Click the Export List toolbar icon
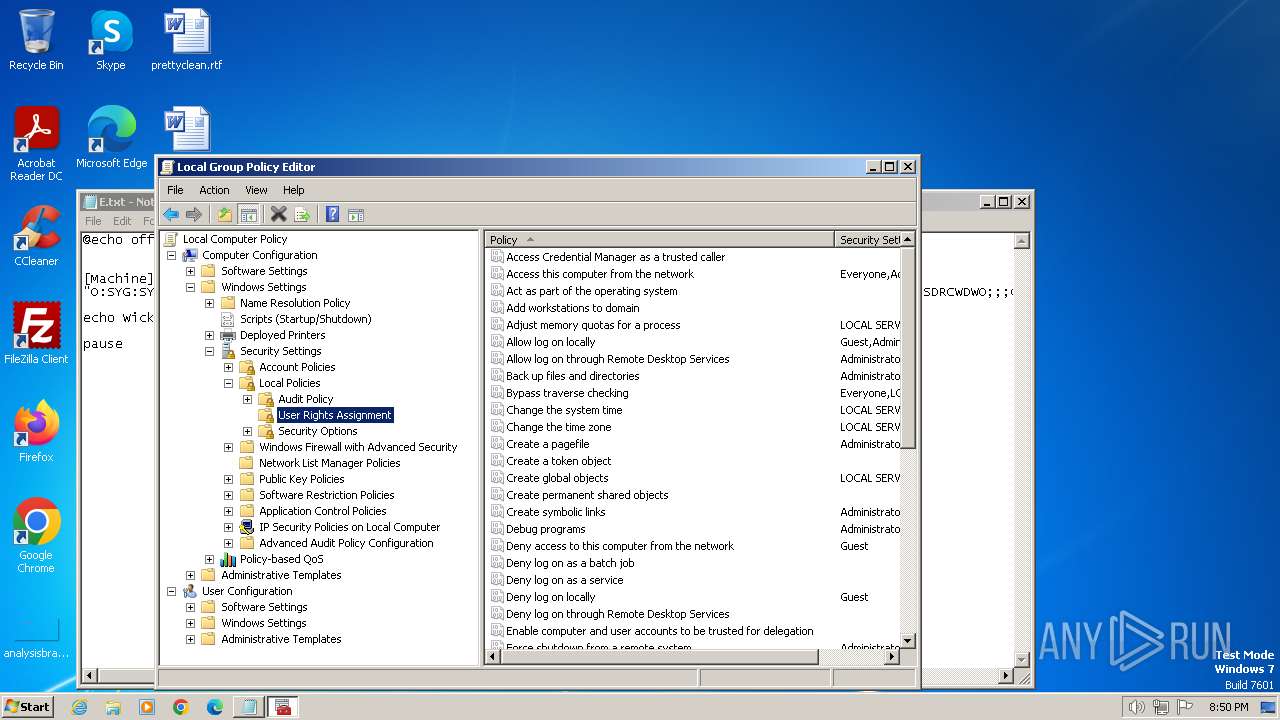 (x=302, y=214)
